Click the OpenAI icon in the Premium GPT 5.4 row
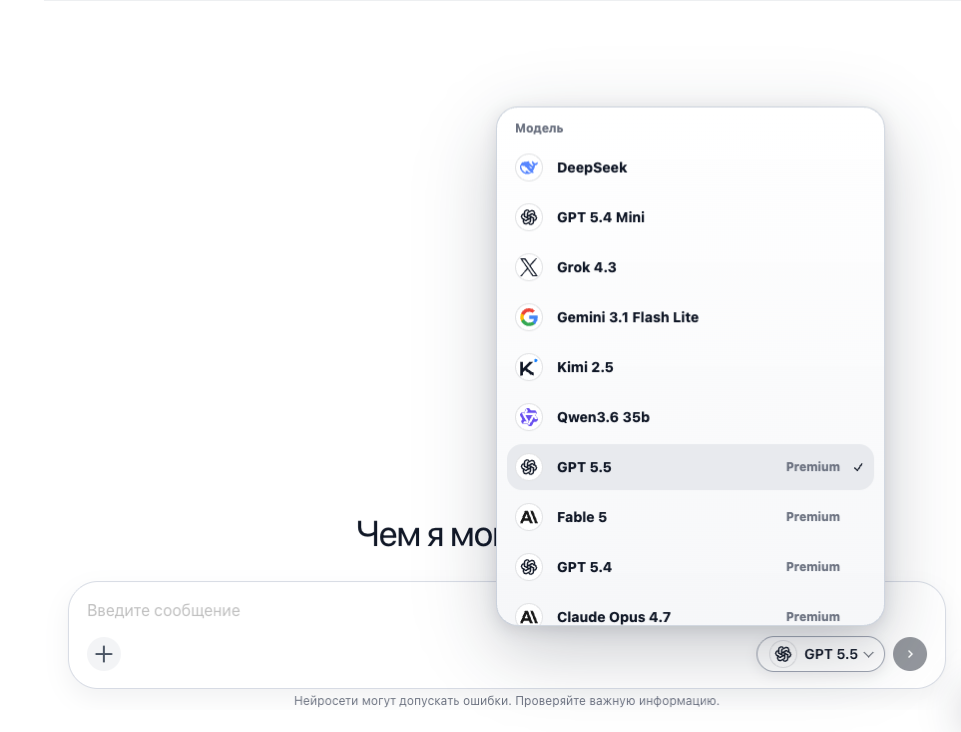 coord(528,567)
